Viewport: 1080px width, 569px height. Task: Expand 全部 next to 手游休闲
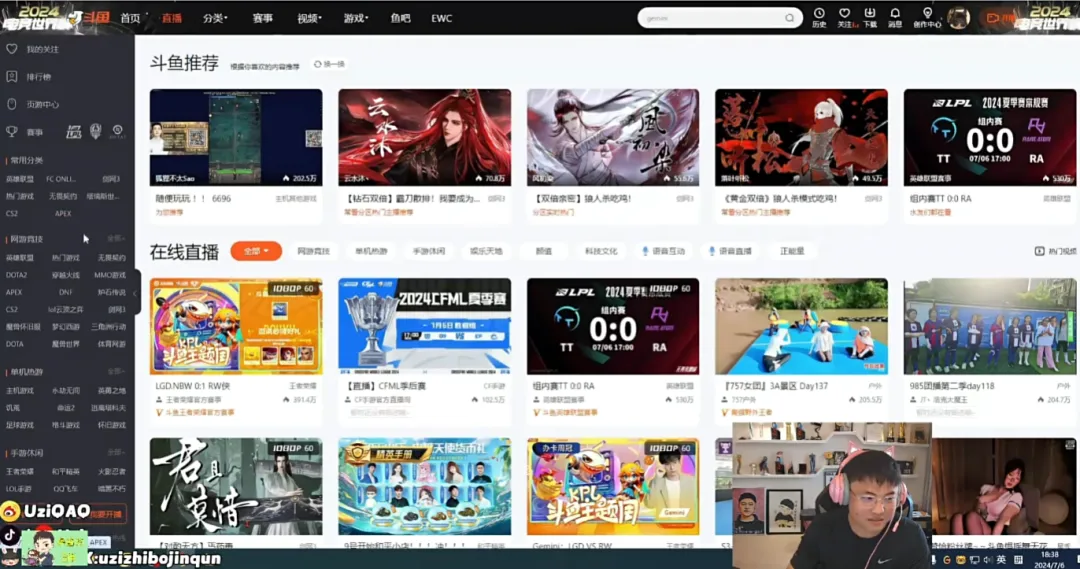(x=116, y=453)
